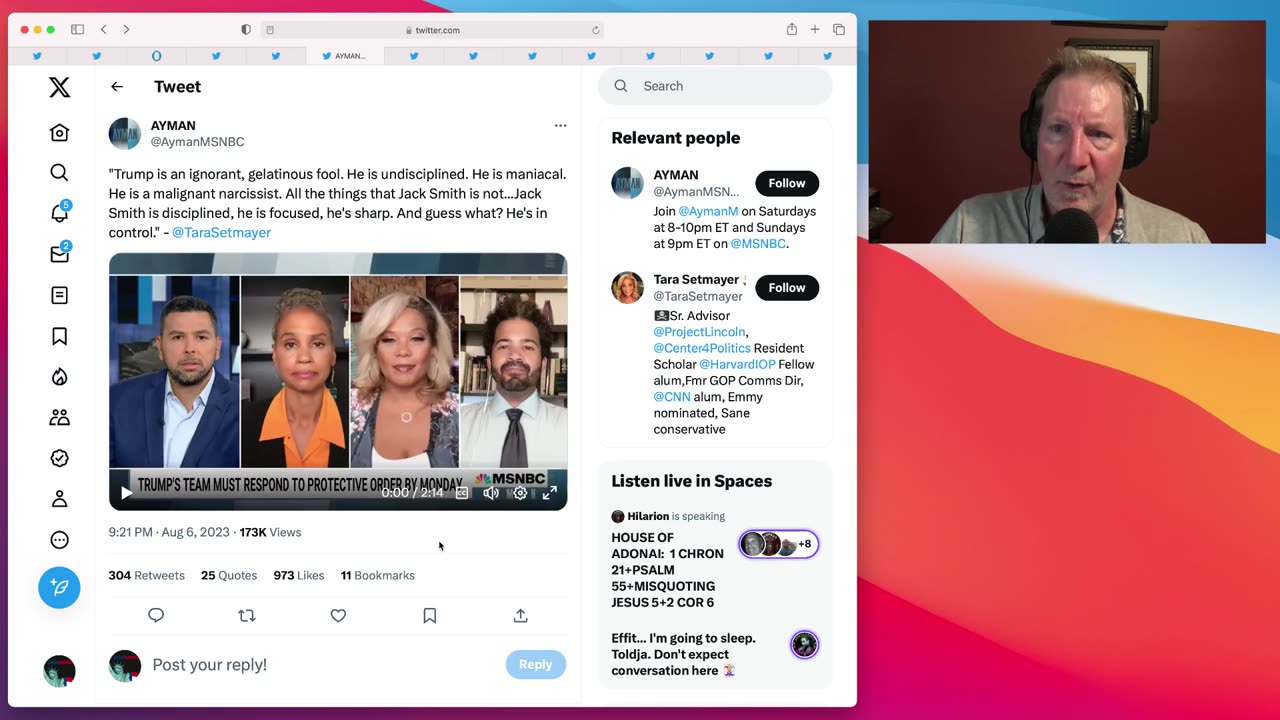
Task: Open the @HarvardIOP link
Action: click(737, 365)
